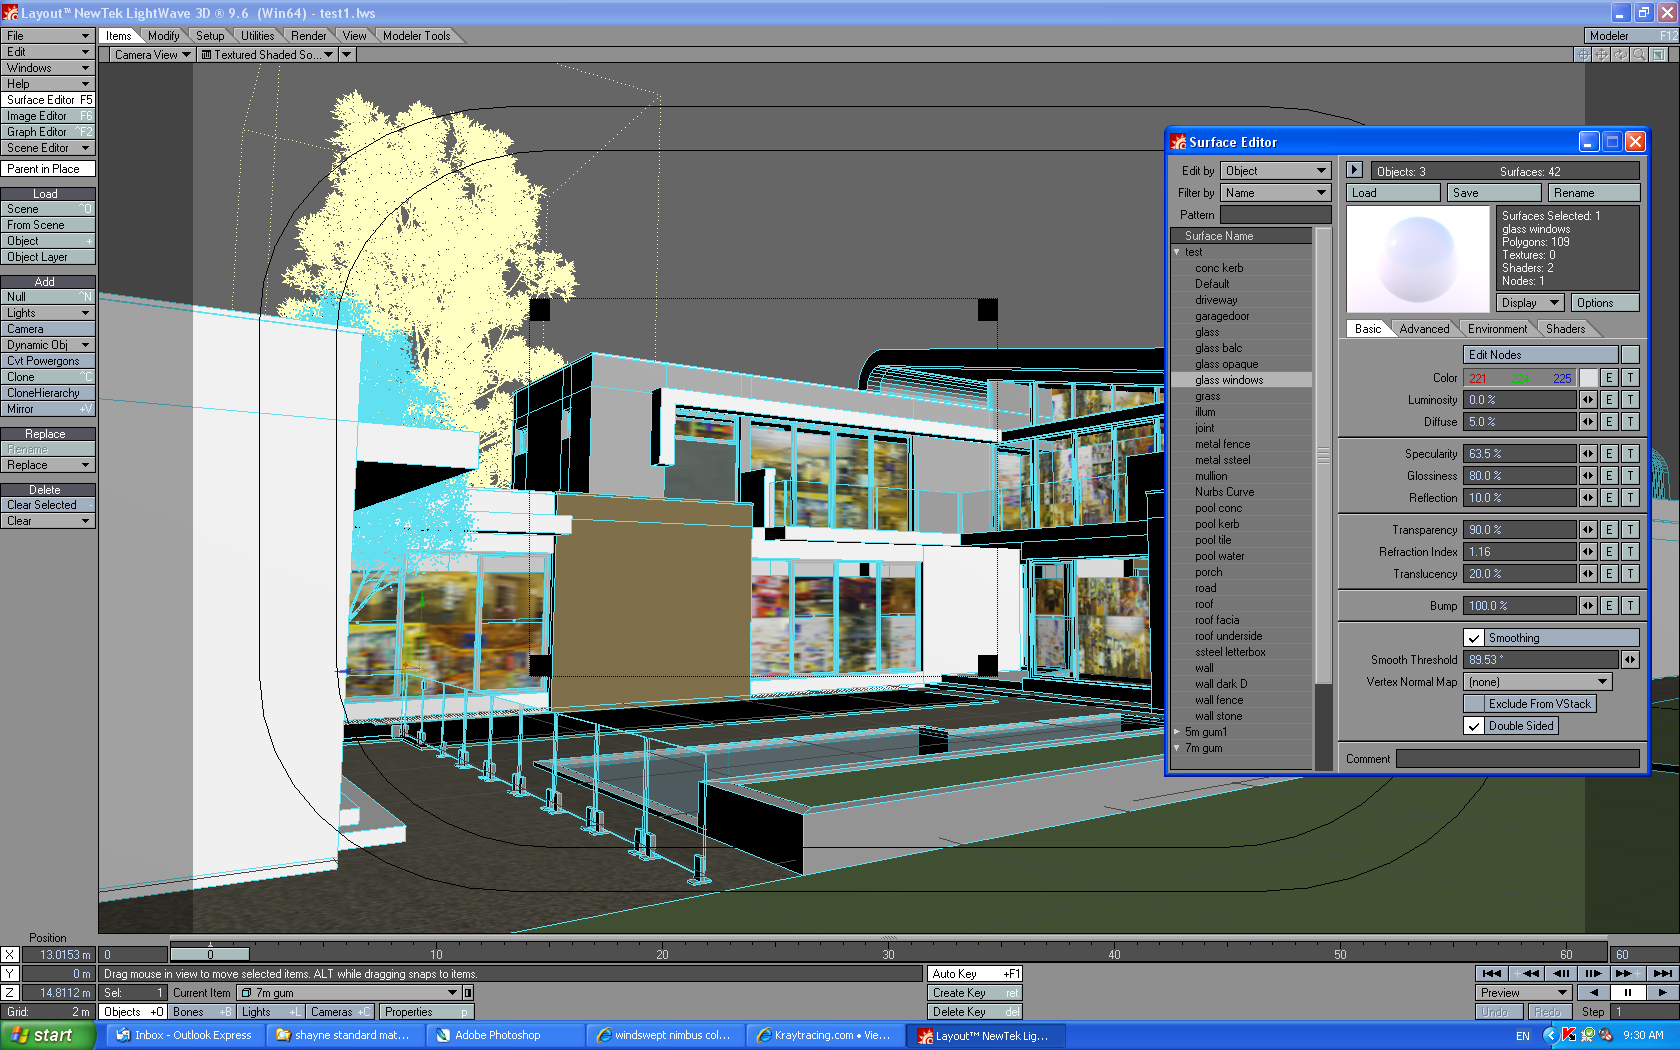1680x1050 pixels.
Task: Play the animation forward
Action: tap(1662, 993)
